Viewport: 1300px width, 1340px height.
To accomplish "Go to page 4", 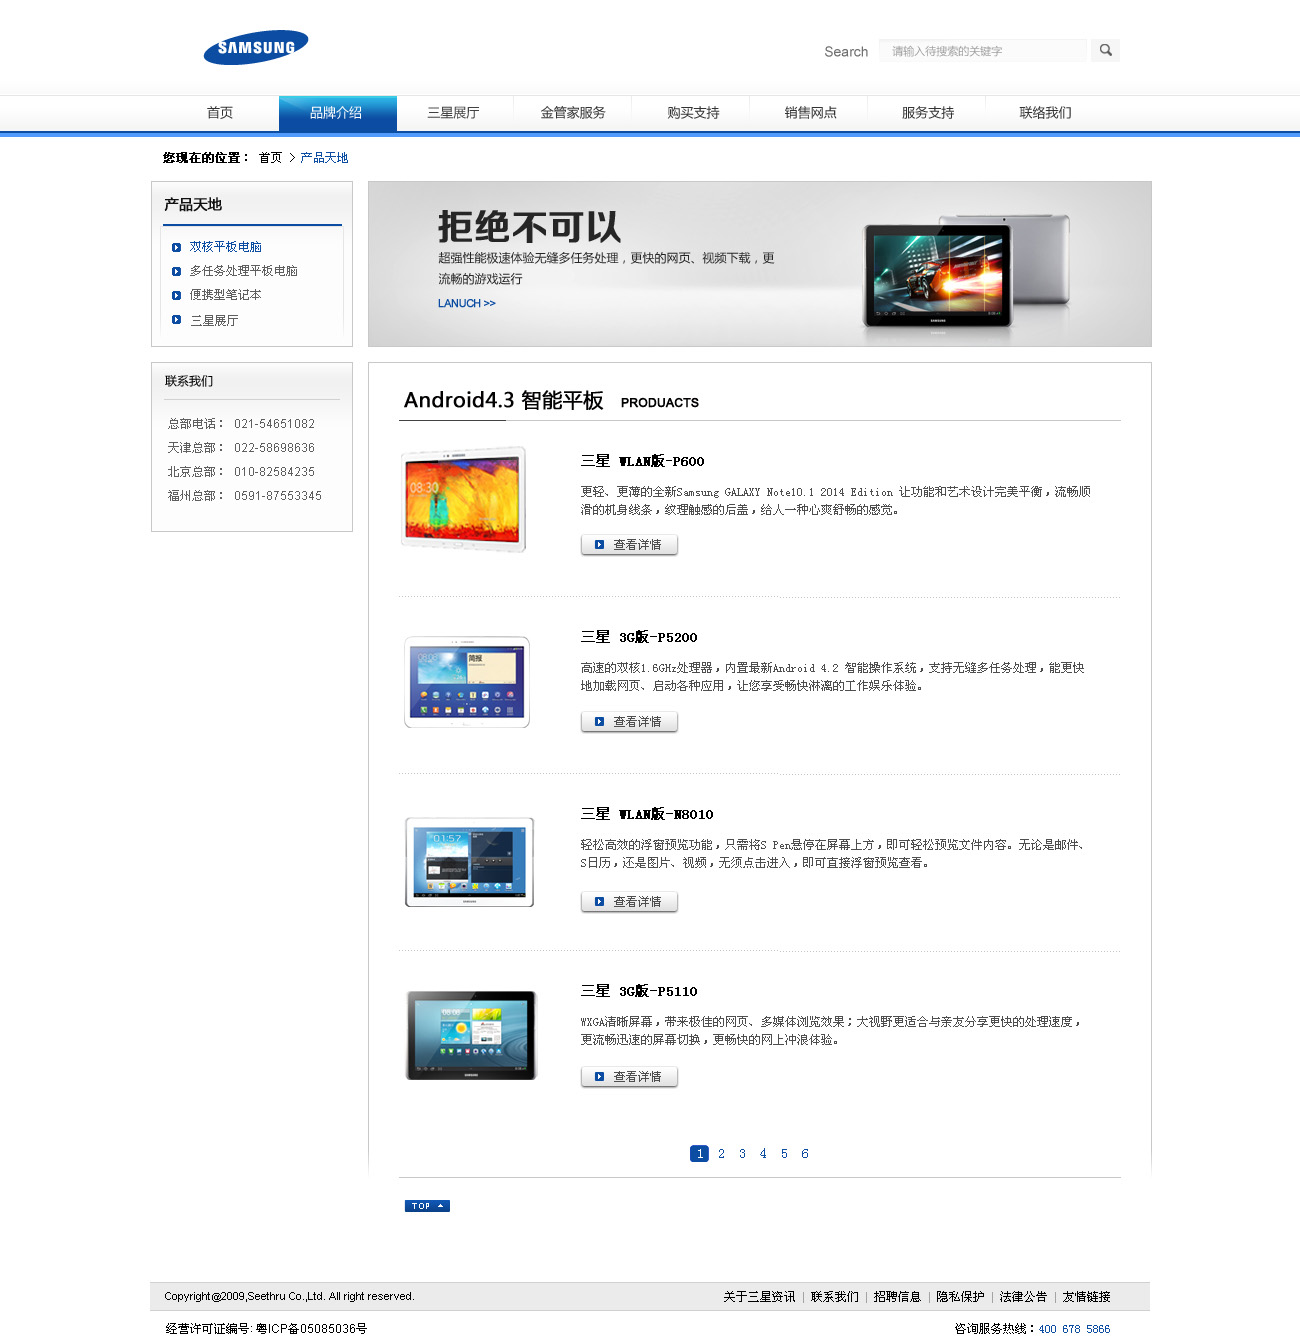I will pyautogui.click(x=763, y=1154).
